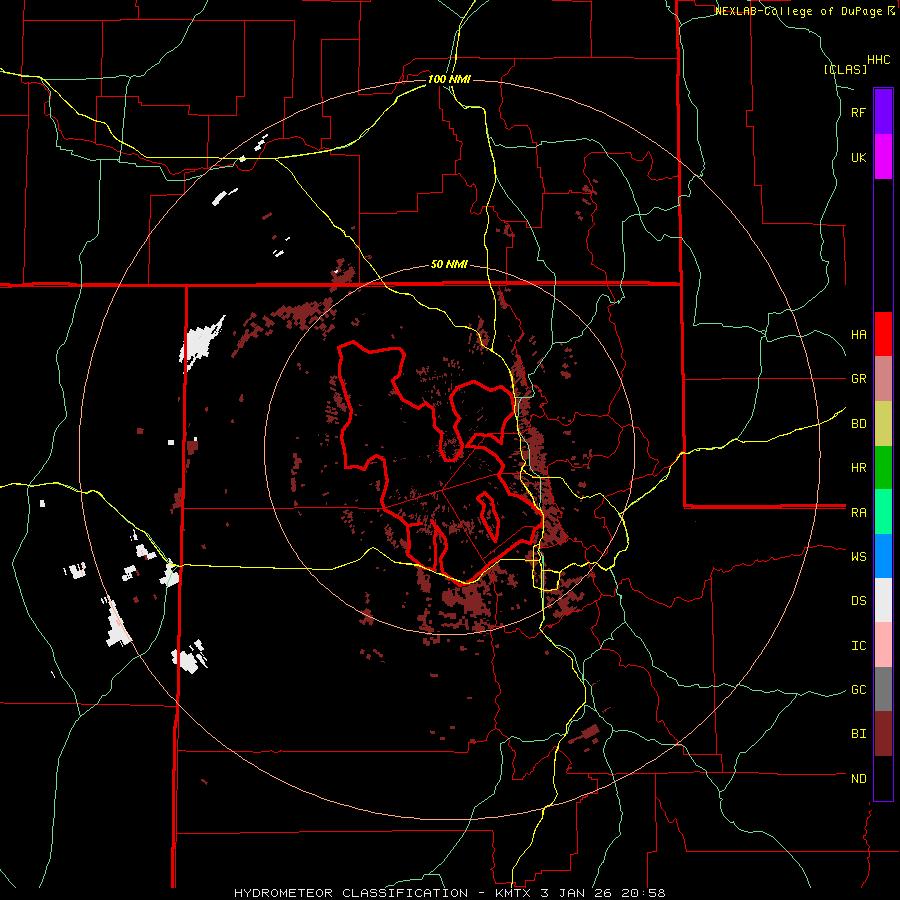Click the bright green RA legend swatch

click(x=883, y=512)
